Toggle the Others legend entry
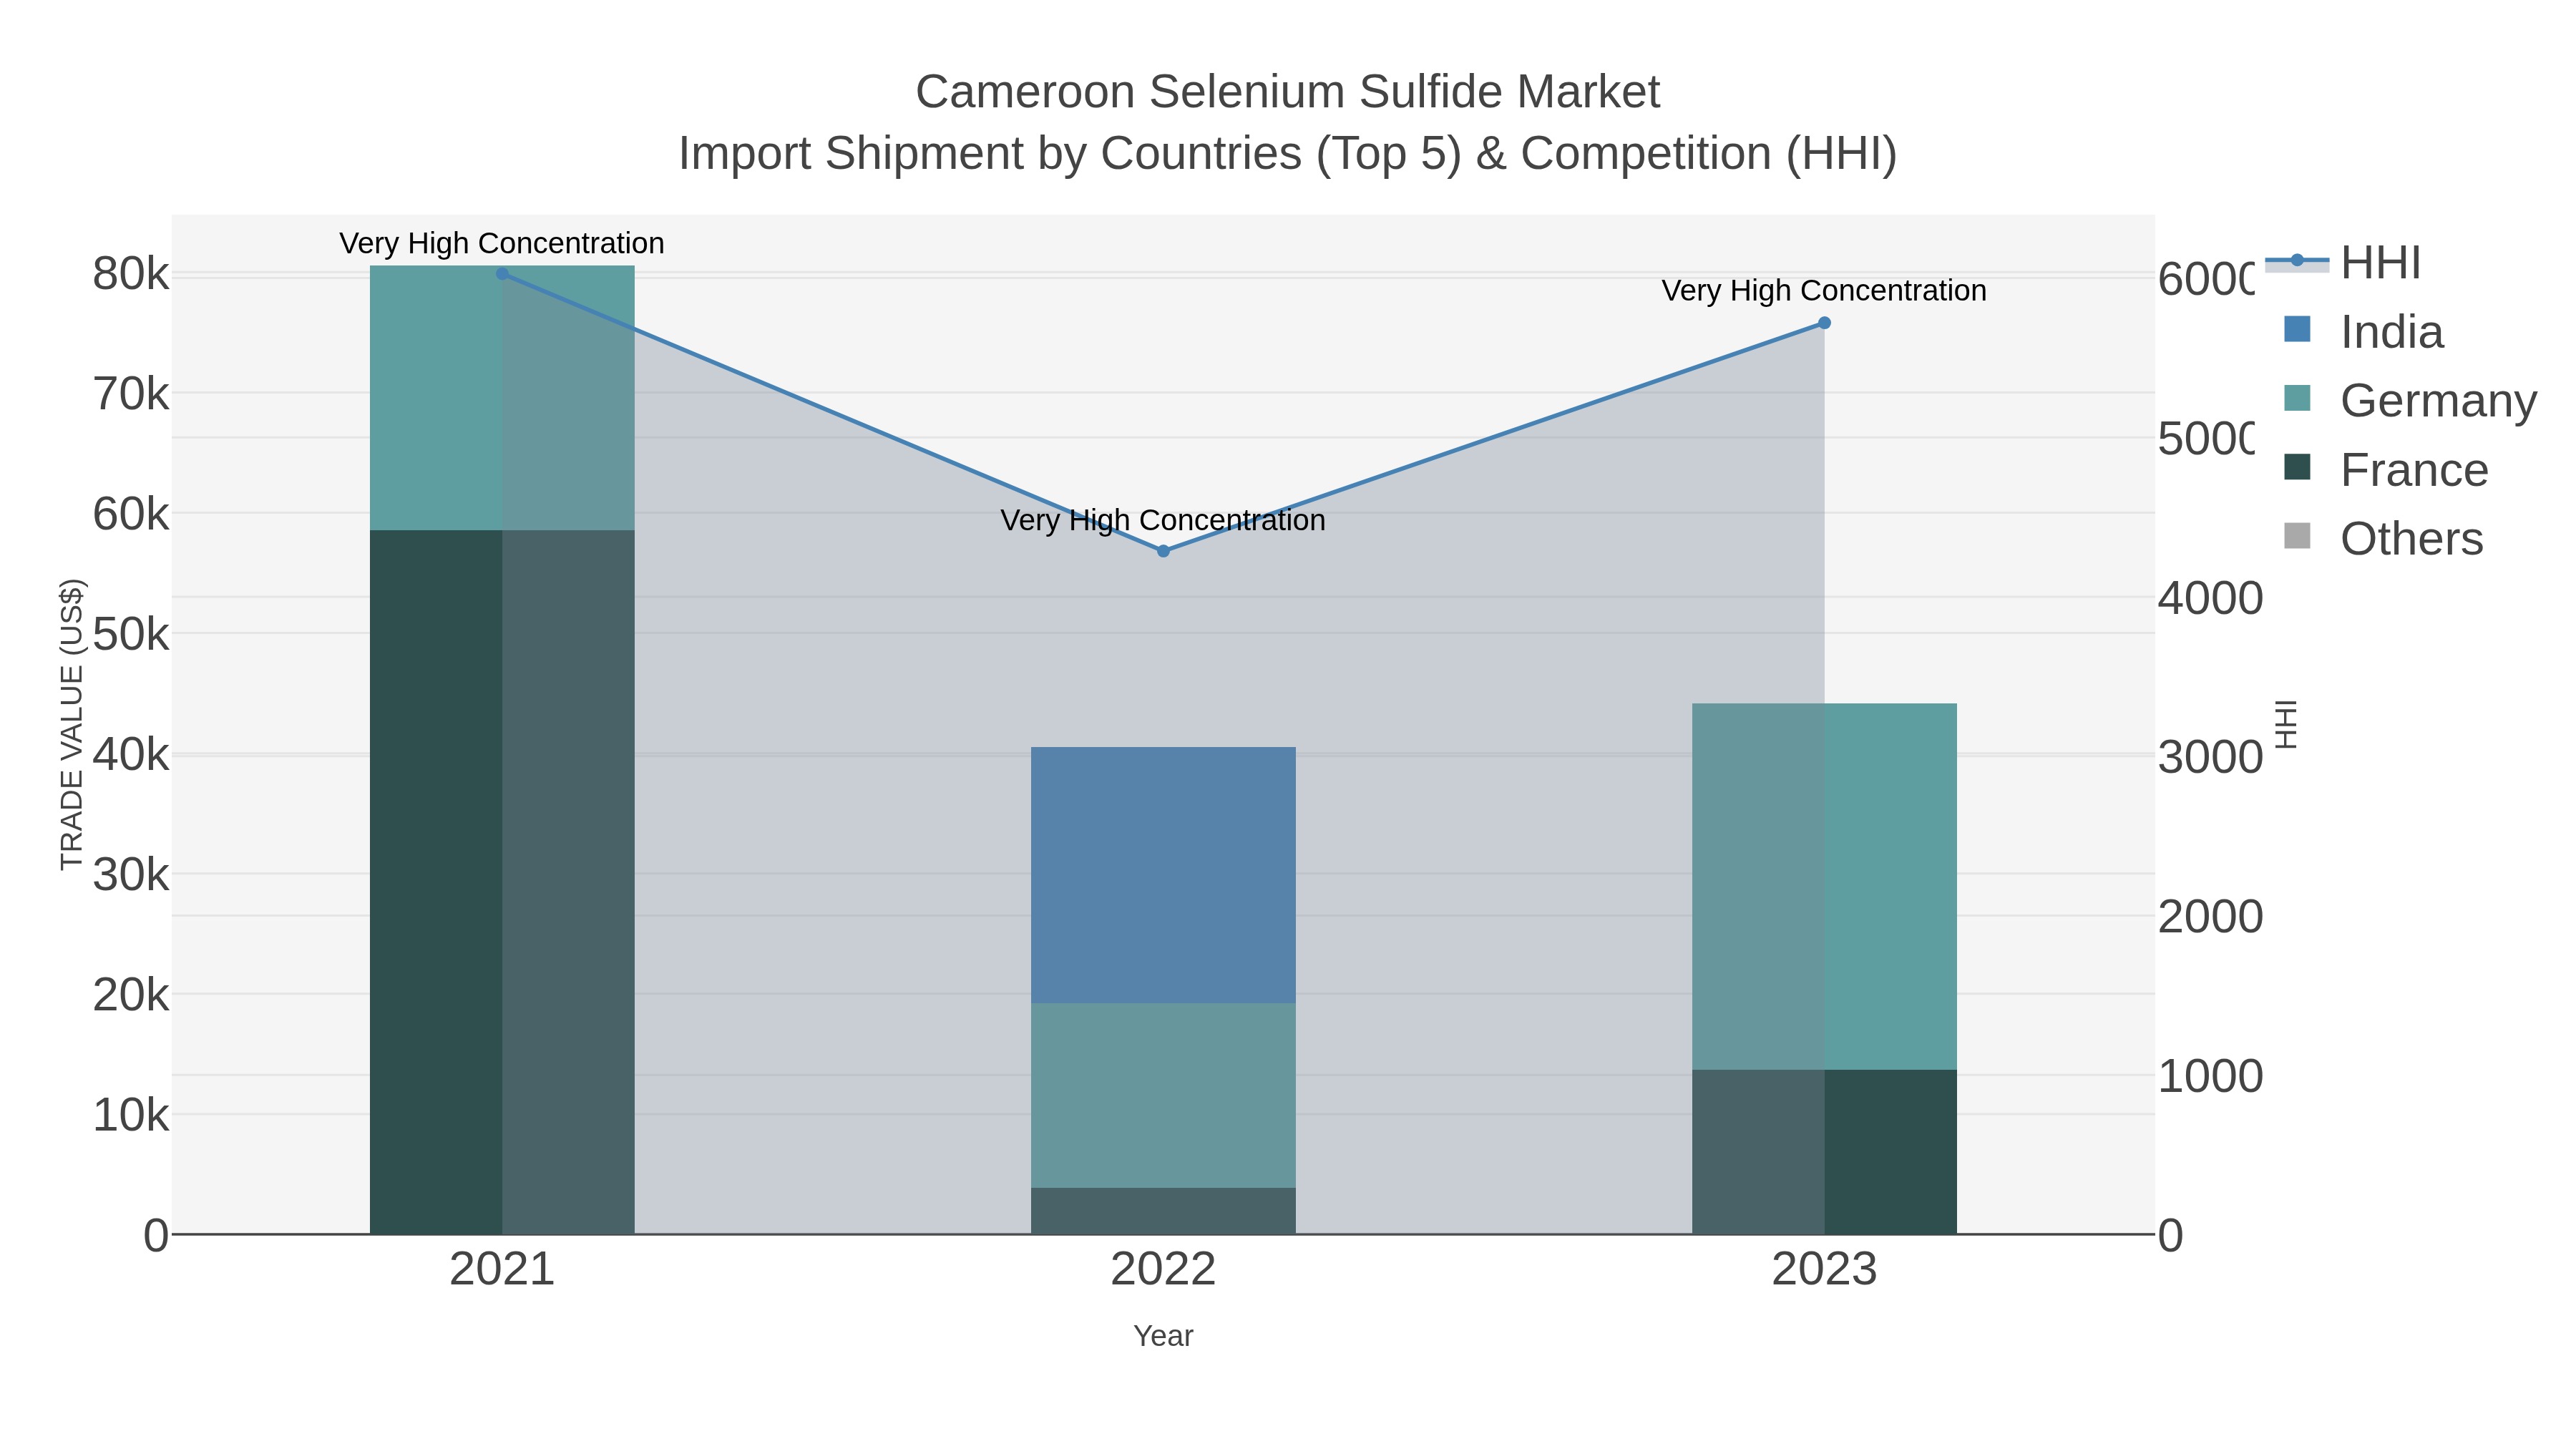The width and height of the screenshot is (2576, 1449). (2384, 538)
